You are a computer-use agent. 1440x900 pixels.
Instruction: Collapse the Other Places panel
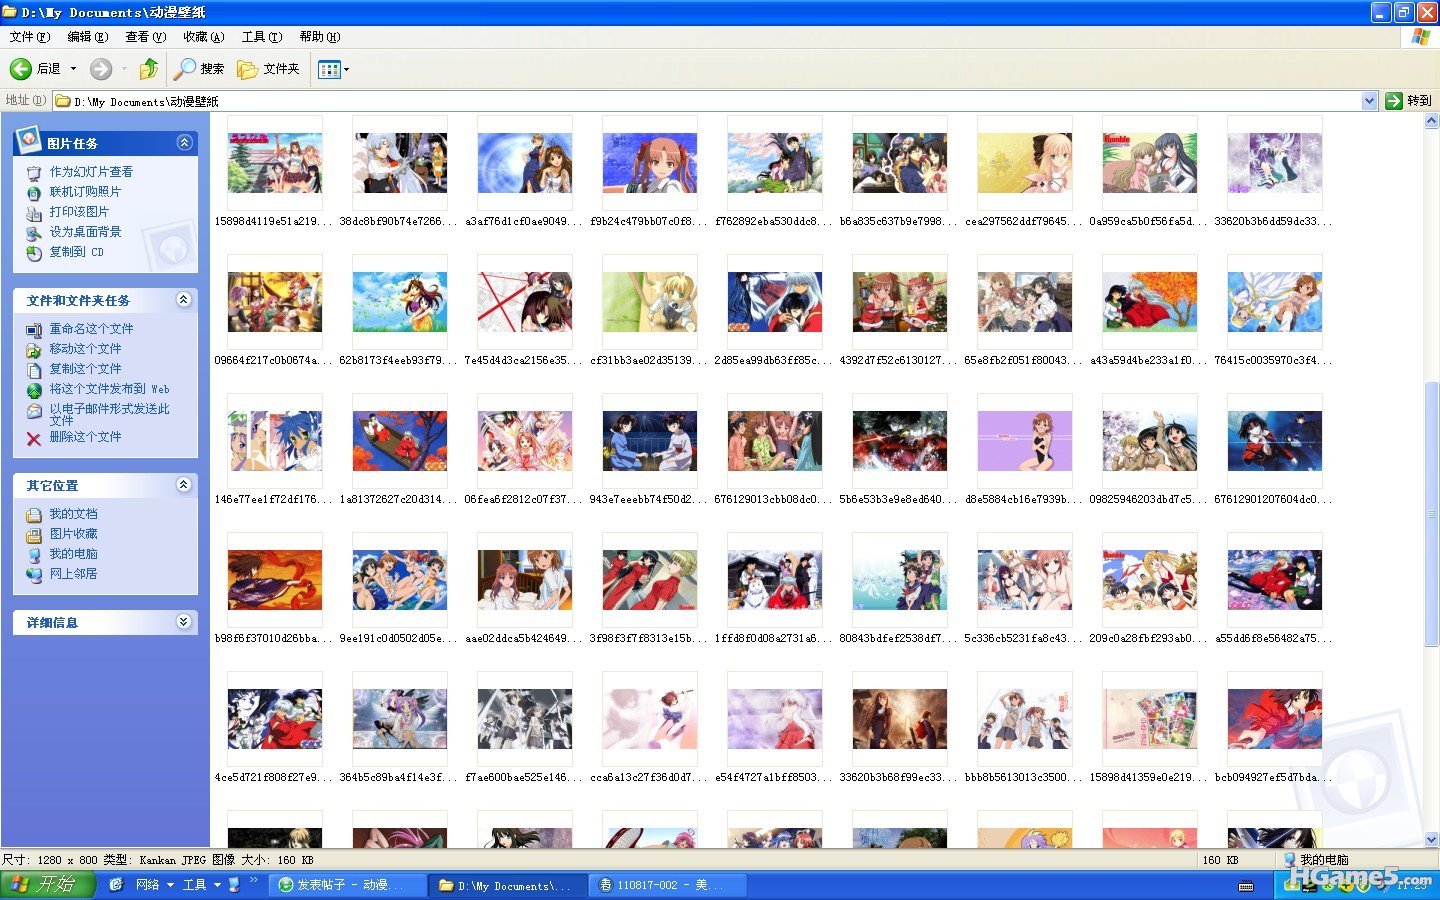pos(184,485)
